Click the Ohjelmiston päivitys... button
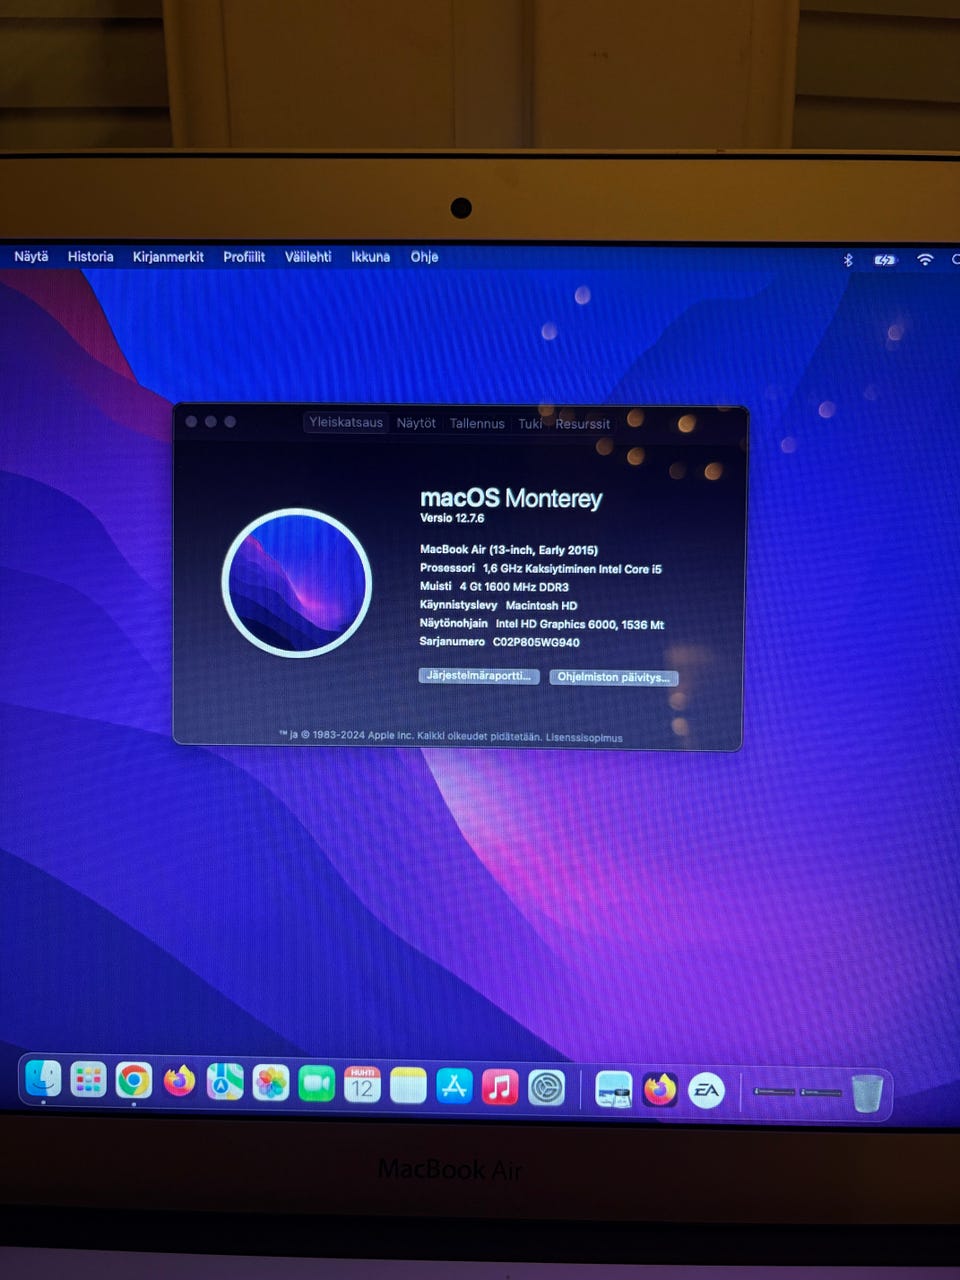The width and height of the screenshot is (960, 1280). tap(613, 677)
